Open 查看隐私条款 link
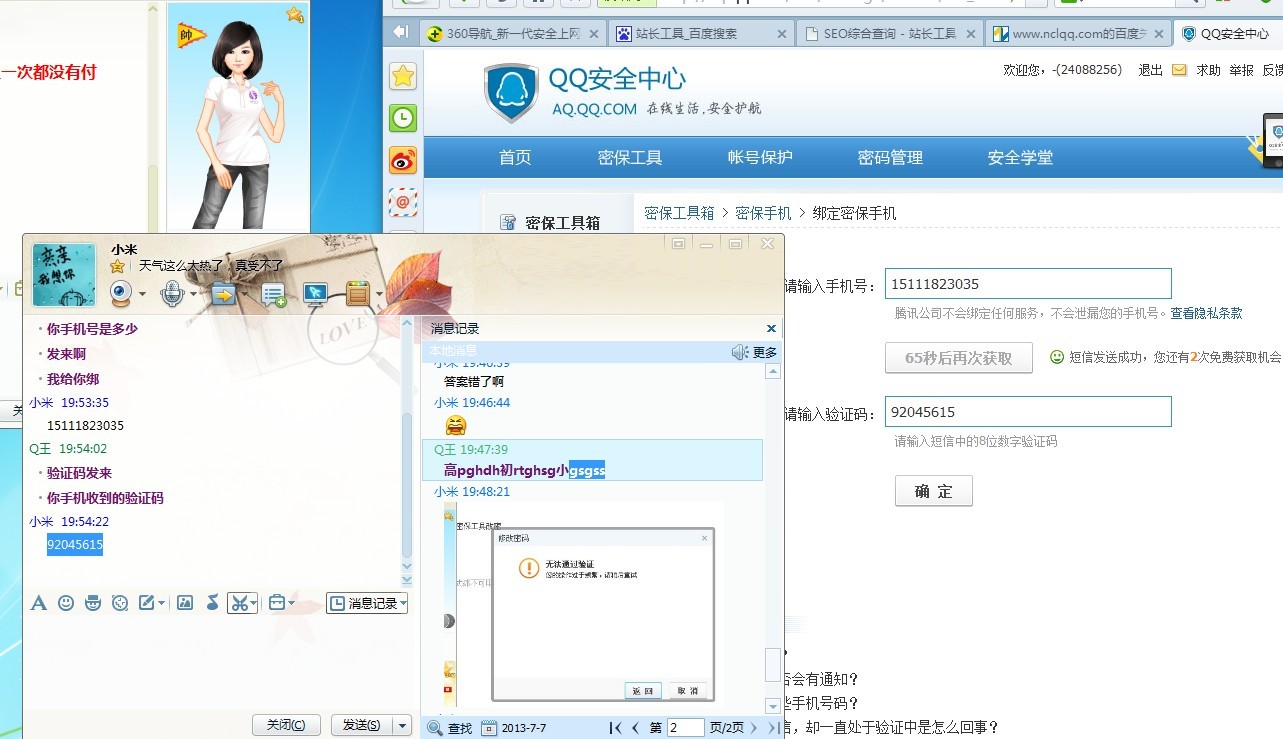Screen dimensions: 1283x739 [x=1207, y=313]
